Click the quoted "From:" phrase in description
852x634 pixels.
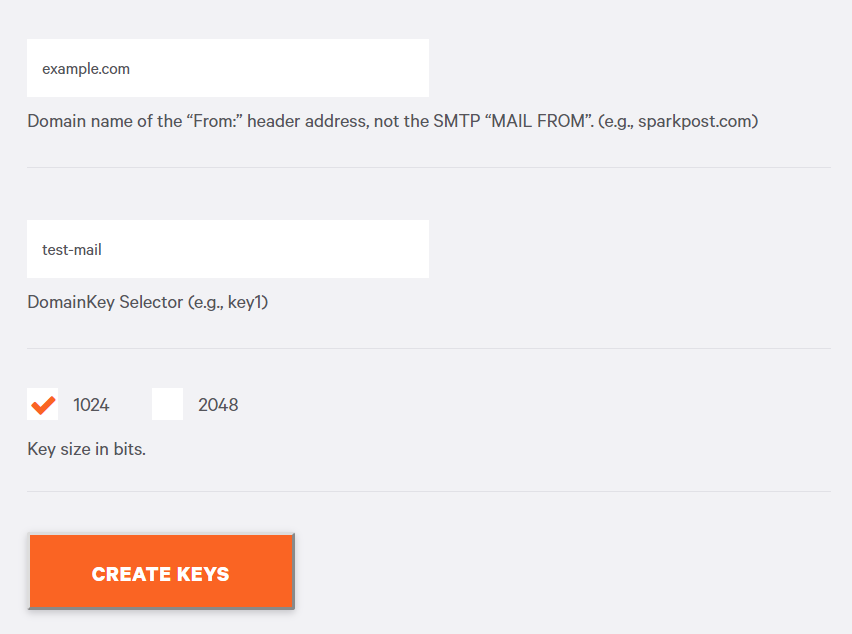point(207,122)
